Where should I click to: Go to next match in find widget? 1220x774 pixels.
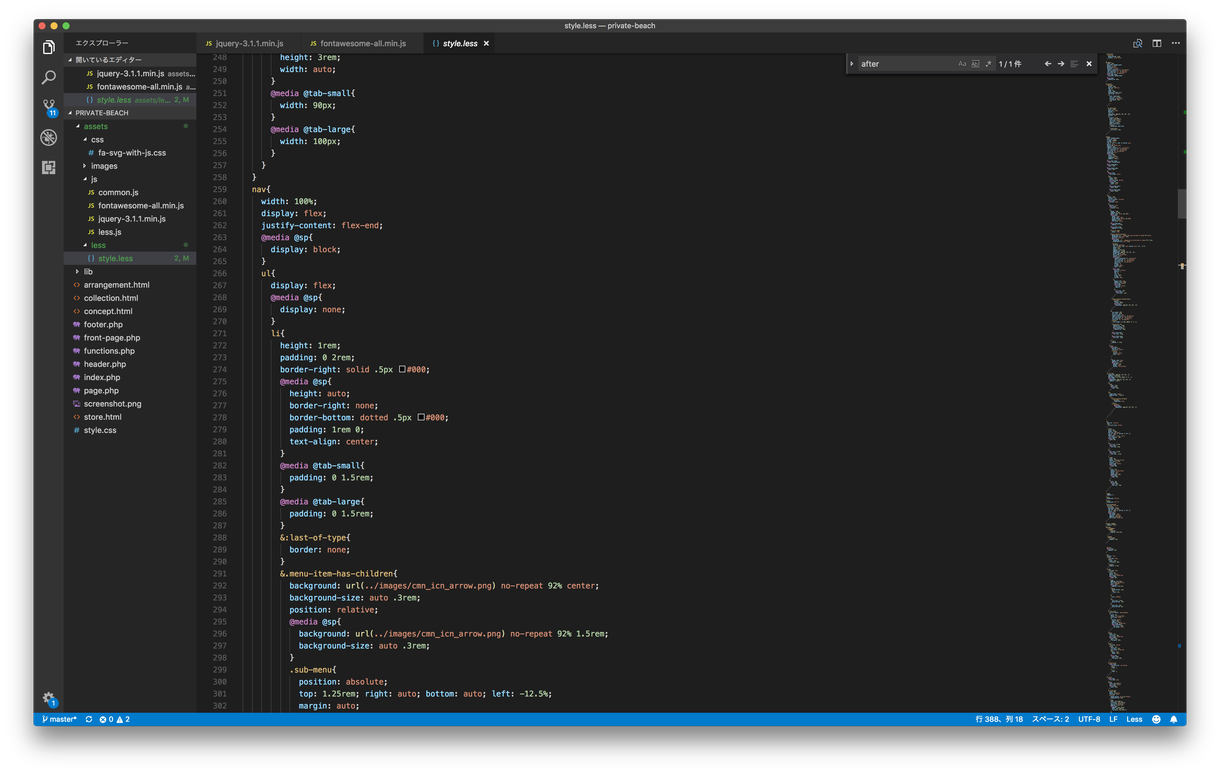click(1061, 64)
